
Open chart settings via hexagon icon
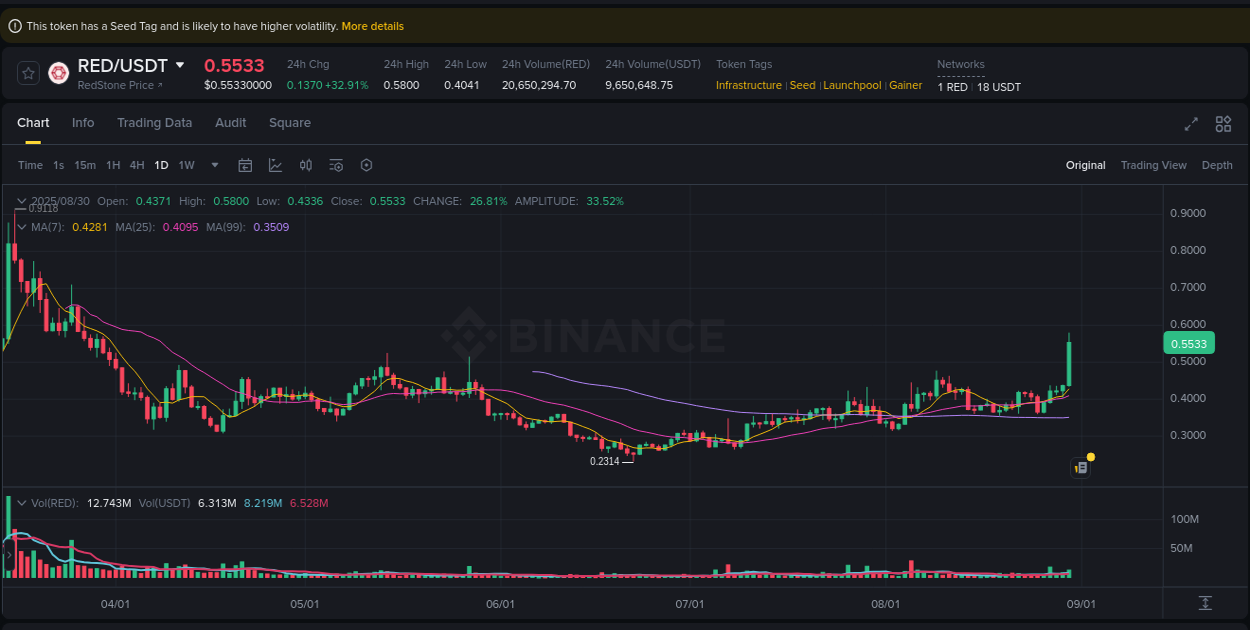point(366,165)
